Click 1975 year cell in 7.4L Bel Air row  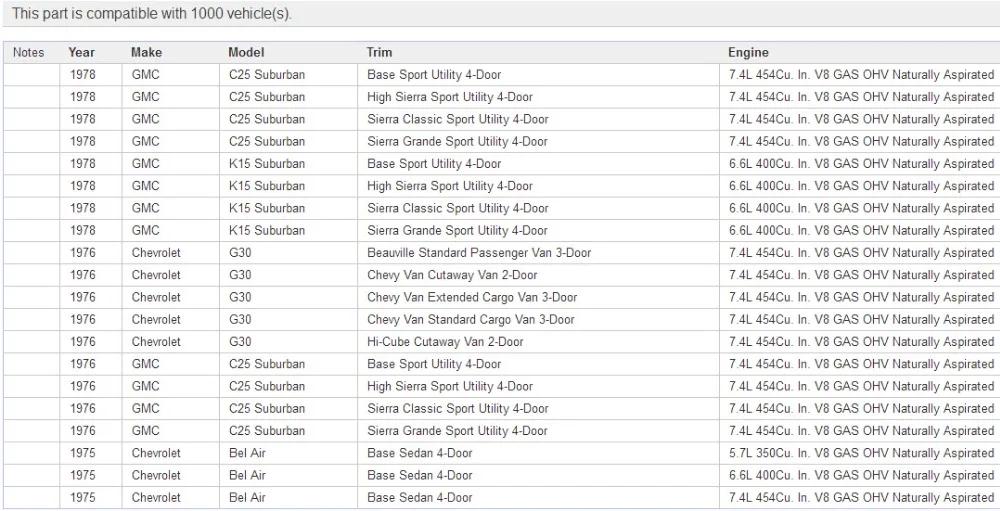pos(91,498)
